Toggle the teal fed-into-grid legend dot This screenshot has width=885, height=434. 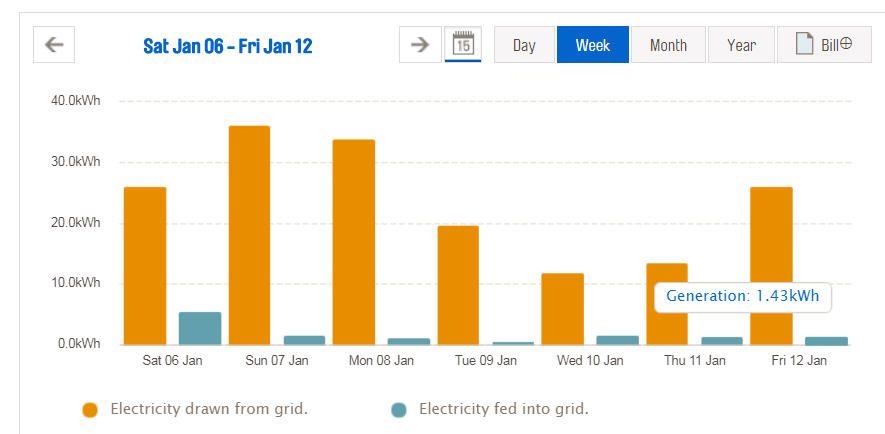[399, 409]
